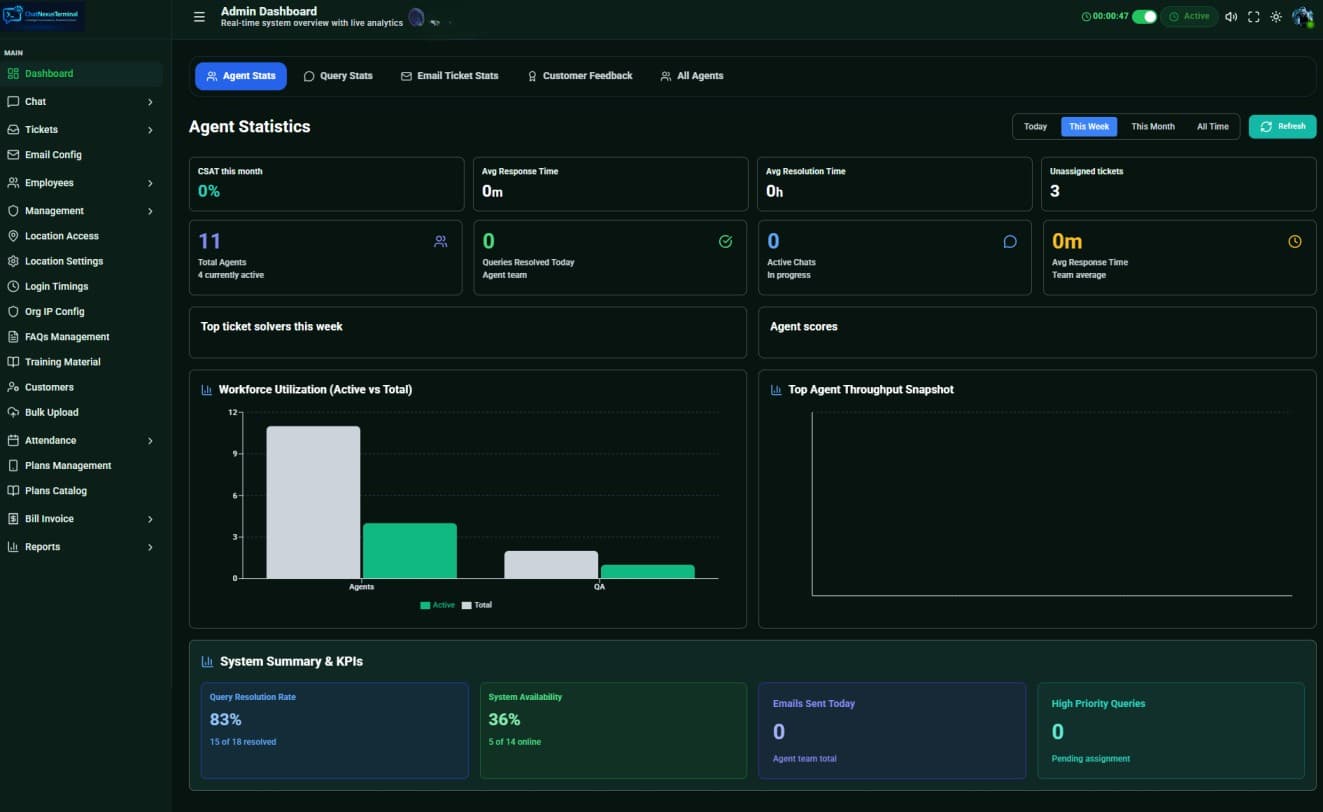
Task: Click the Plans Catalog book icon
Action: click(x=14, y=491)
